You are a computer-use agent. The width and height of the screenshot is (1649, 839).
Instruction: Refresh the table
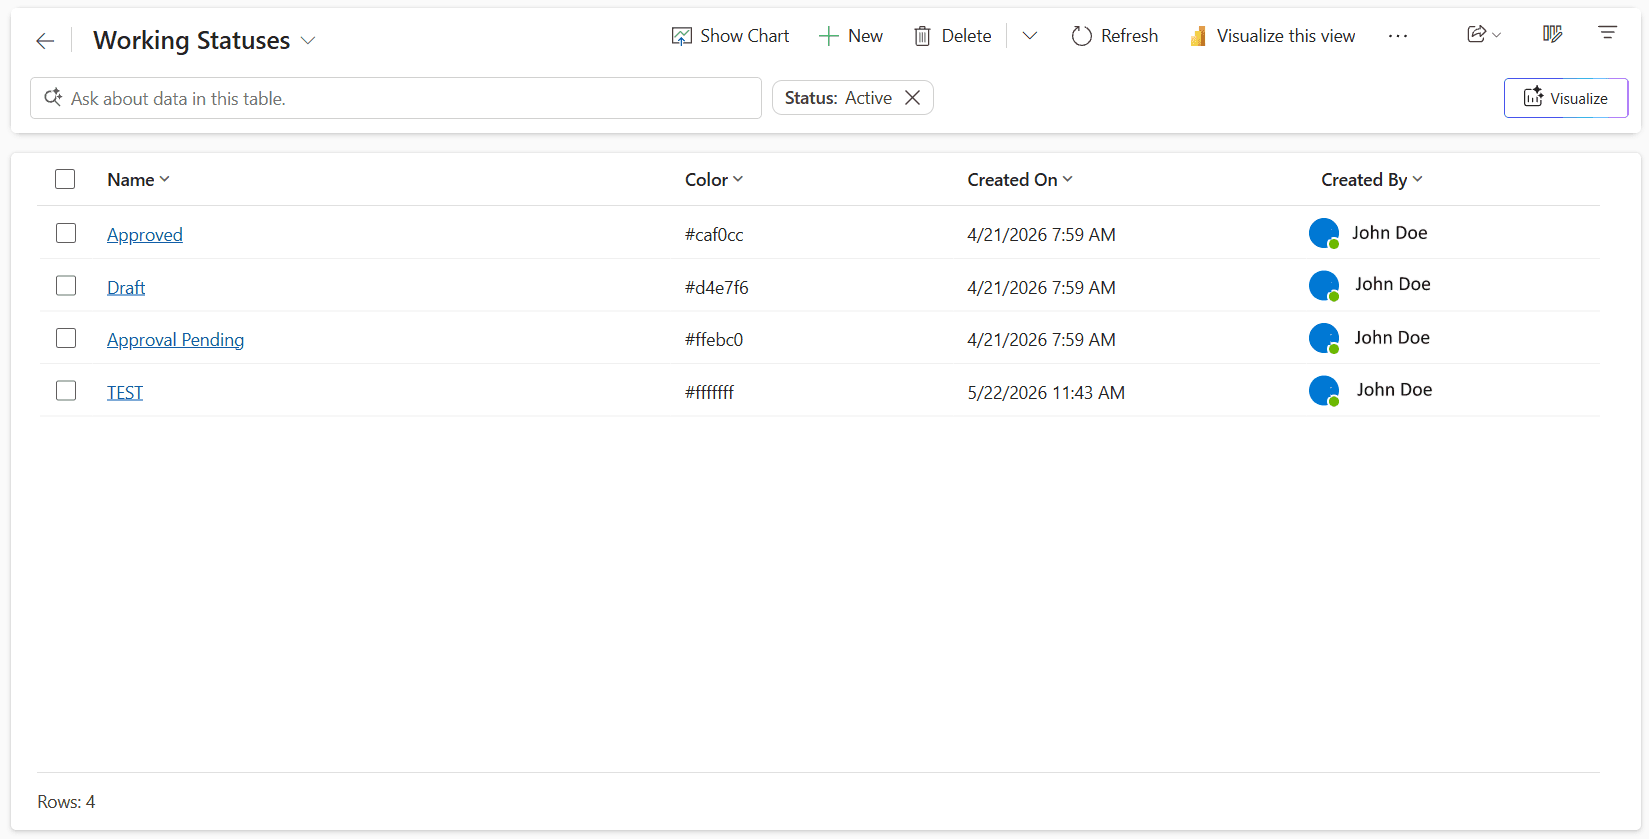click(x=1115, y=36)
